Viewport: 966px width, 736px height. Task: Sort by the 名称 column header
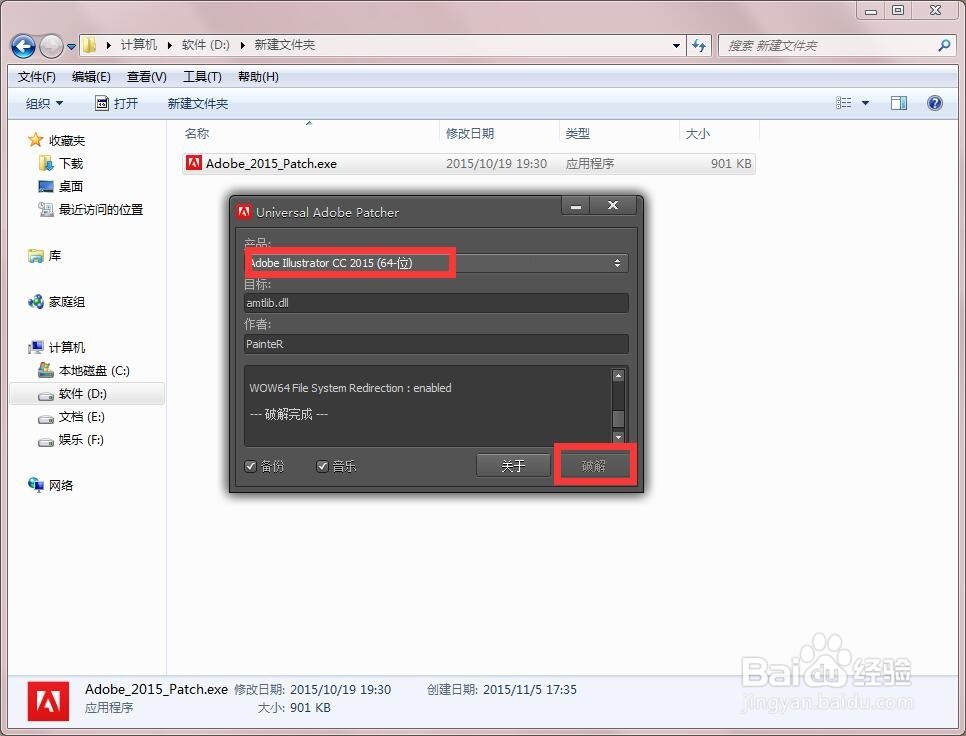coord(197,133)
